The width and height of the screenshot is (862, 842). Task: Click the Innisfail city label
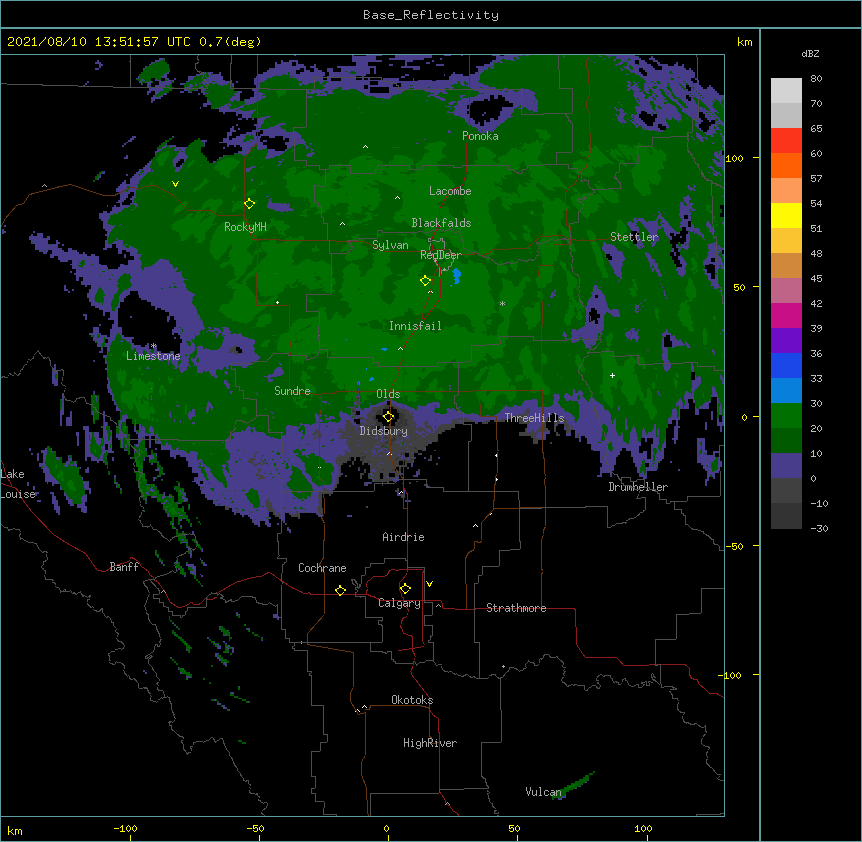click(x=415, y=326)
